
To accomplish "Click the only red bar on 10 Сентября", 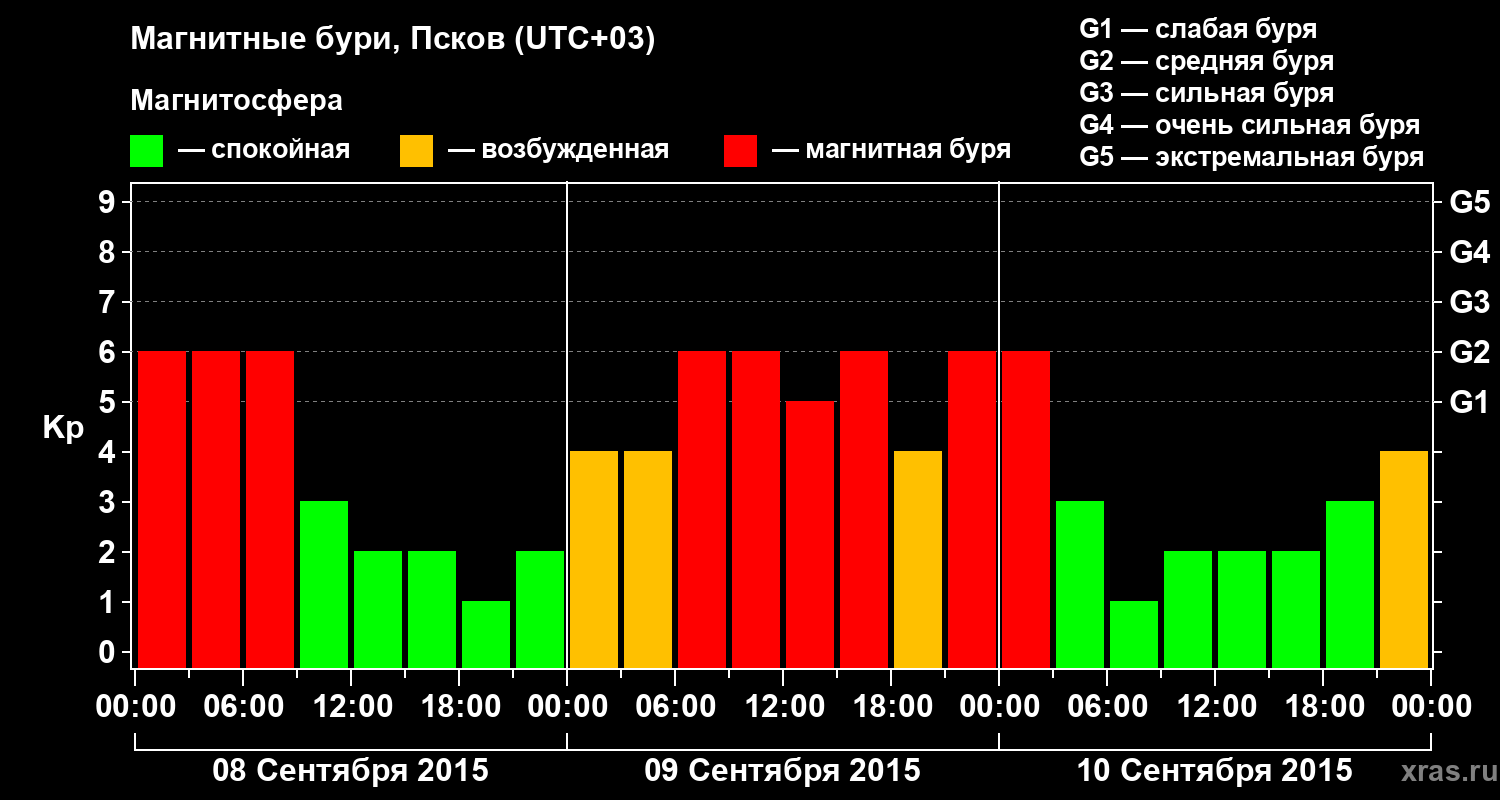I will (x=1026, y=509).
